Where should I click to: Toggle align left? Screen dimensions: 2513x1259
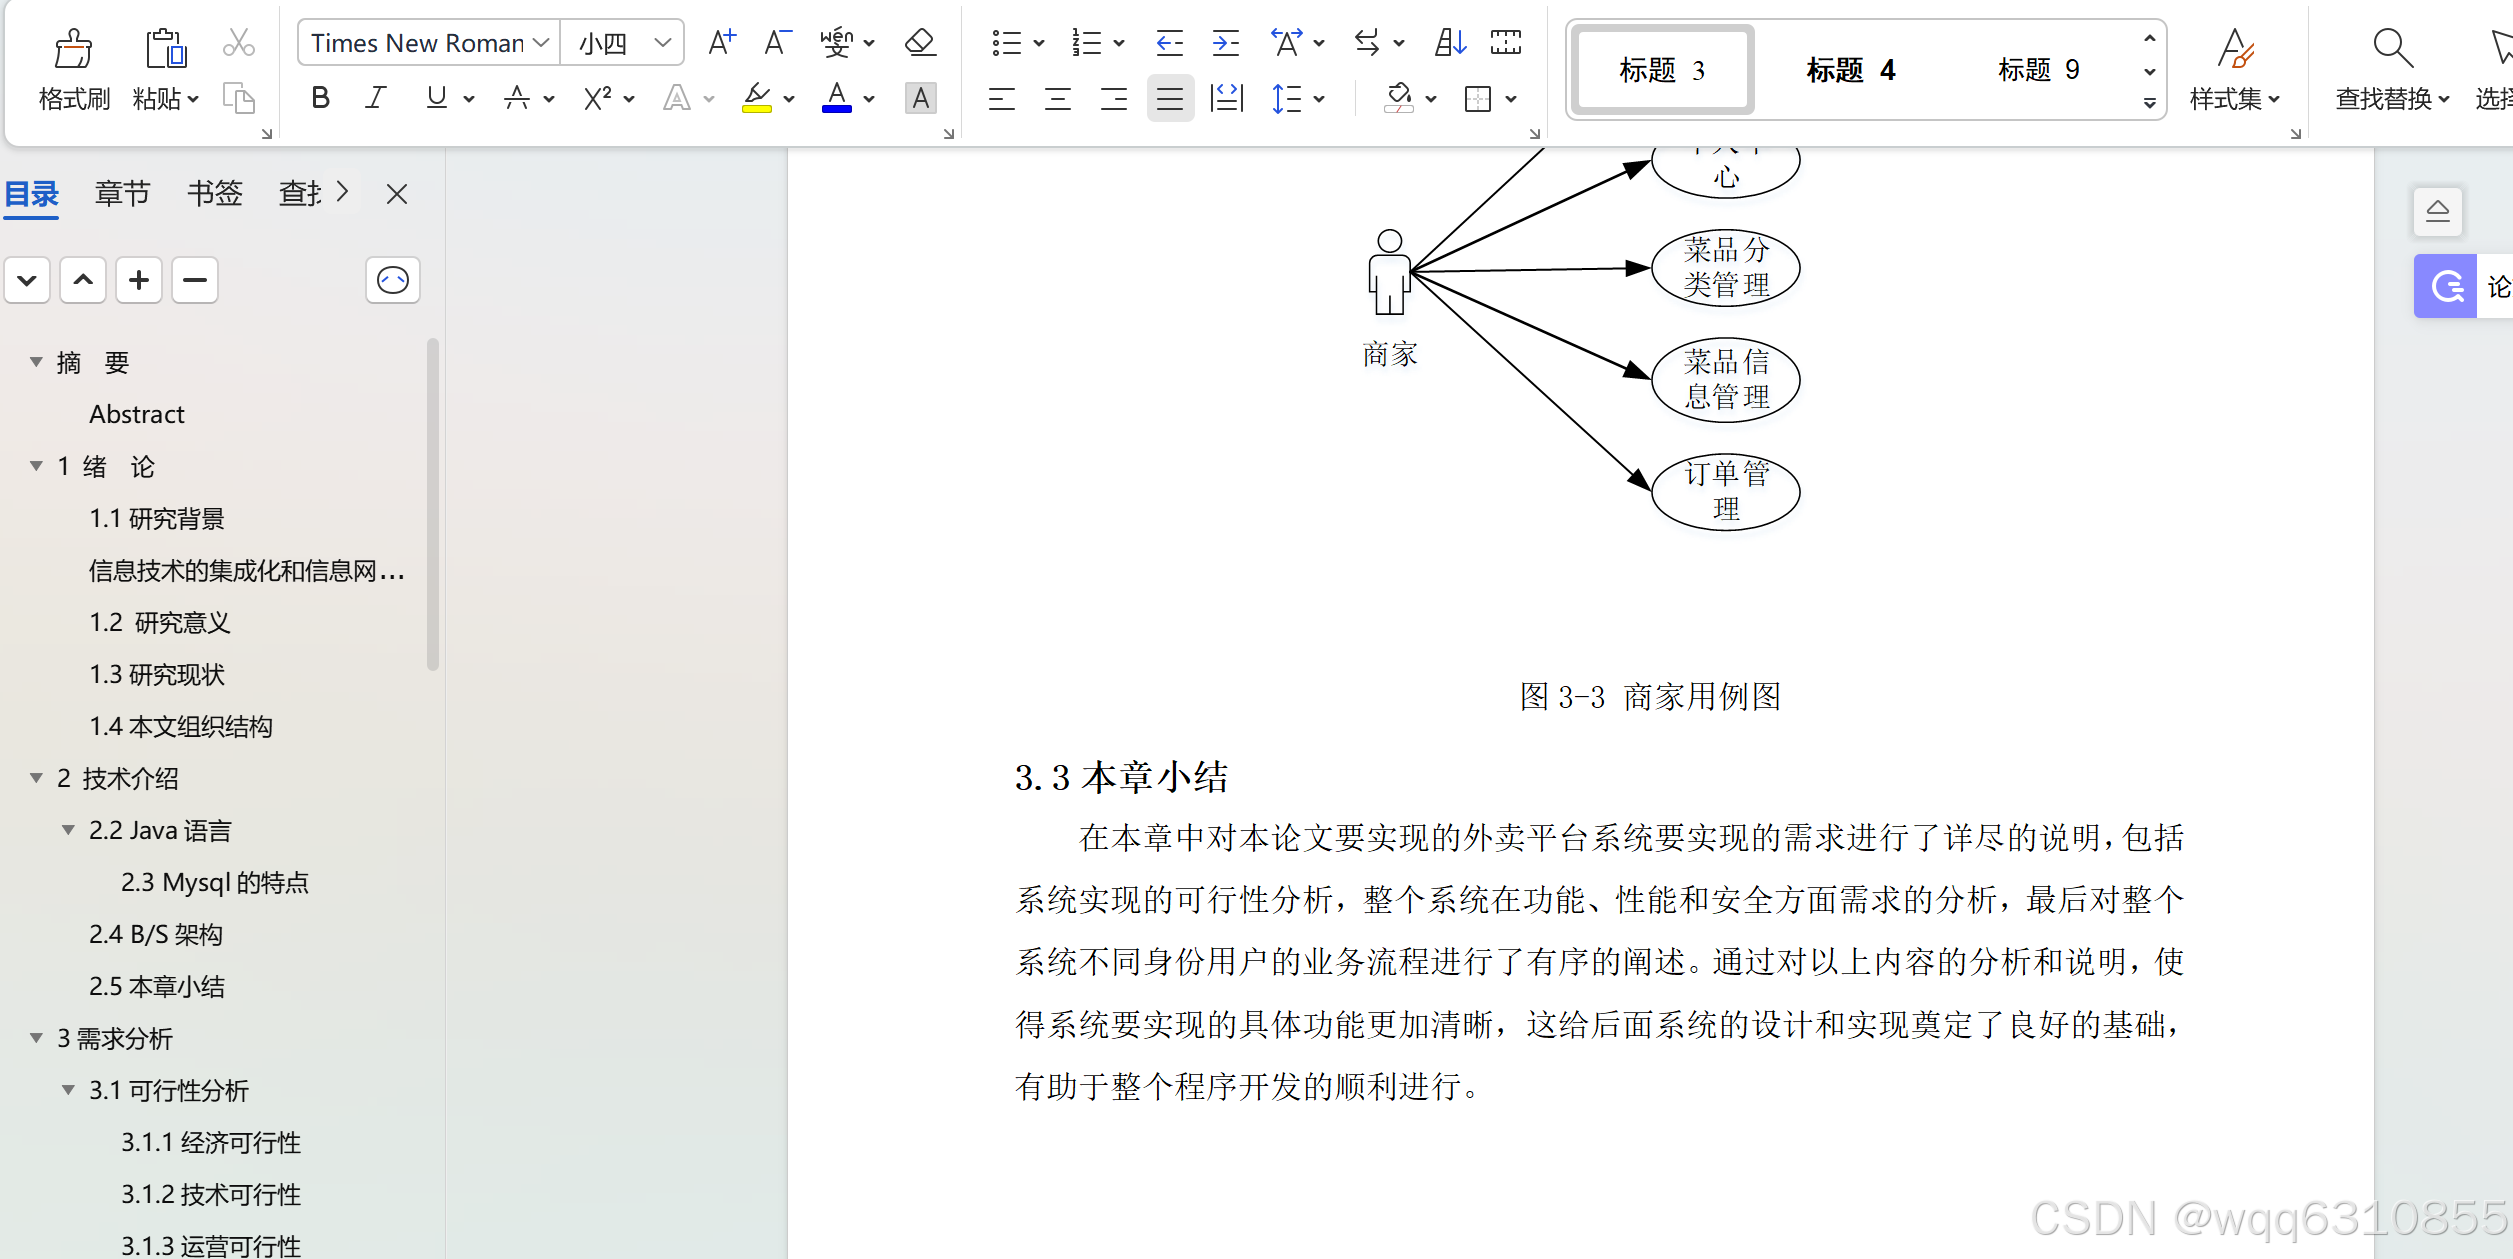(x=1001, y=98)
